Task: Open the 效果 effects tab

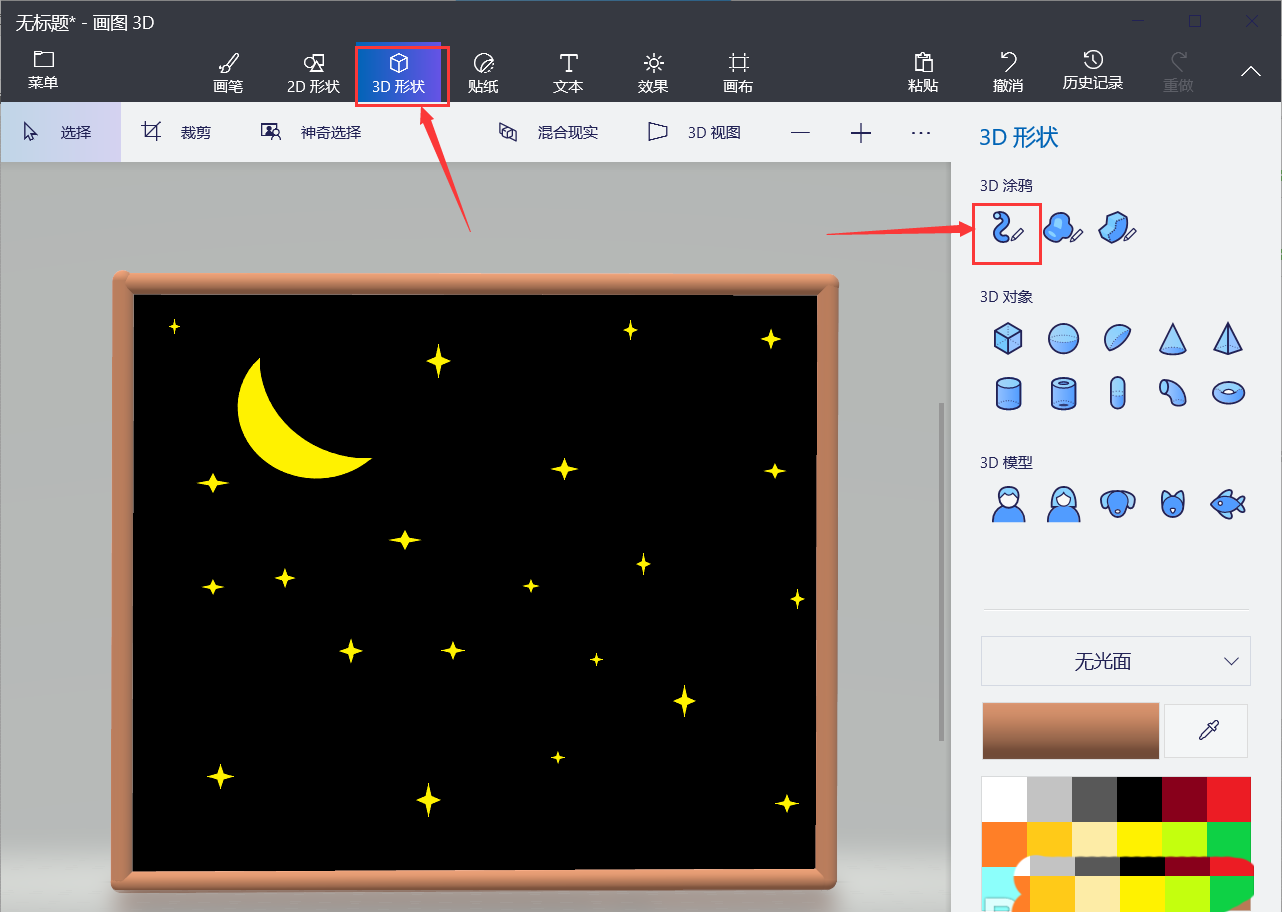Action: point(653,73)
